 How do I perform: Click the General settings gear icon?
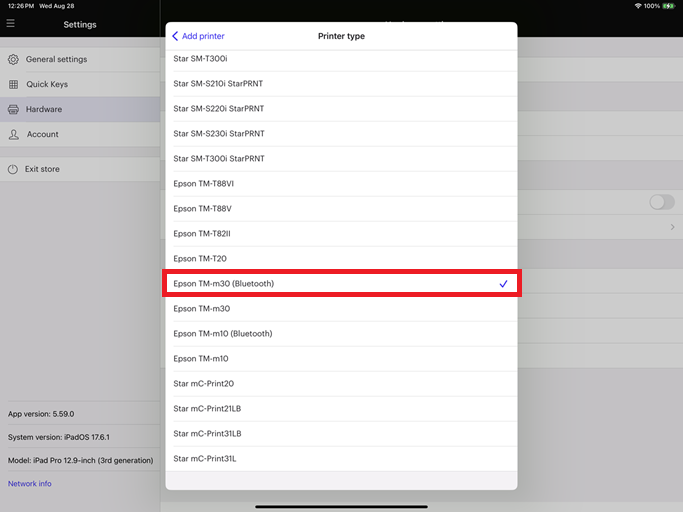pos(14,59)
